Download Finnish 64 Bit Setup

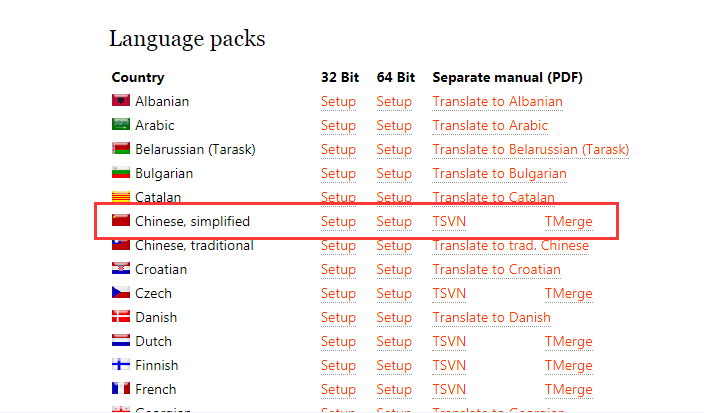pos(394,365)
